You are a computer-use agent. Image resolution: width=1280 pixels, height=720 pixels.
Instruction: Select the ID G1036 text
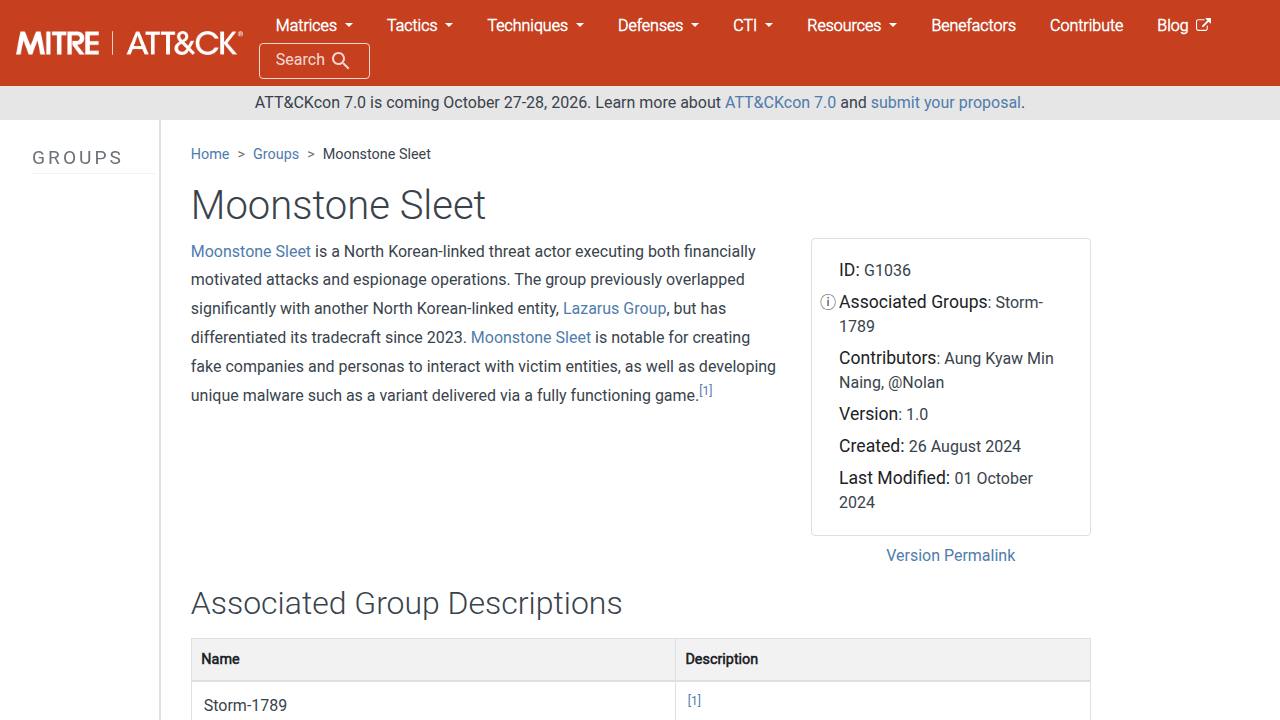875,270
